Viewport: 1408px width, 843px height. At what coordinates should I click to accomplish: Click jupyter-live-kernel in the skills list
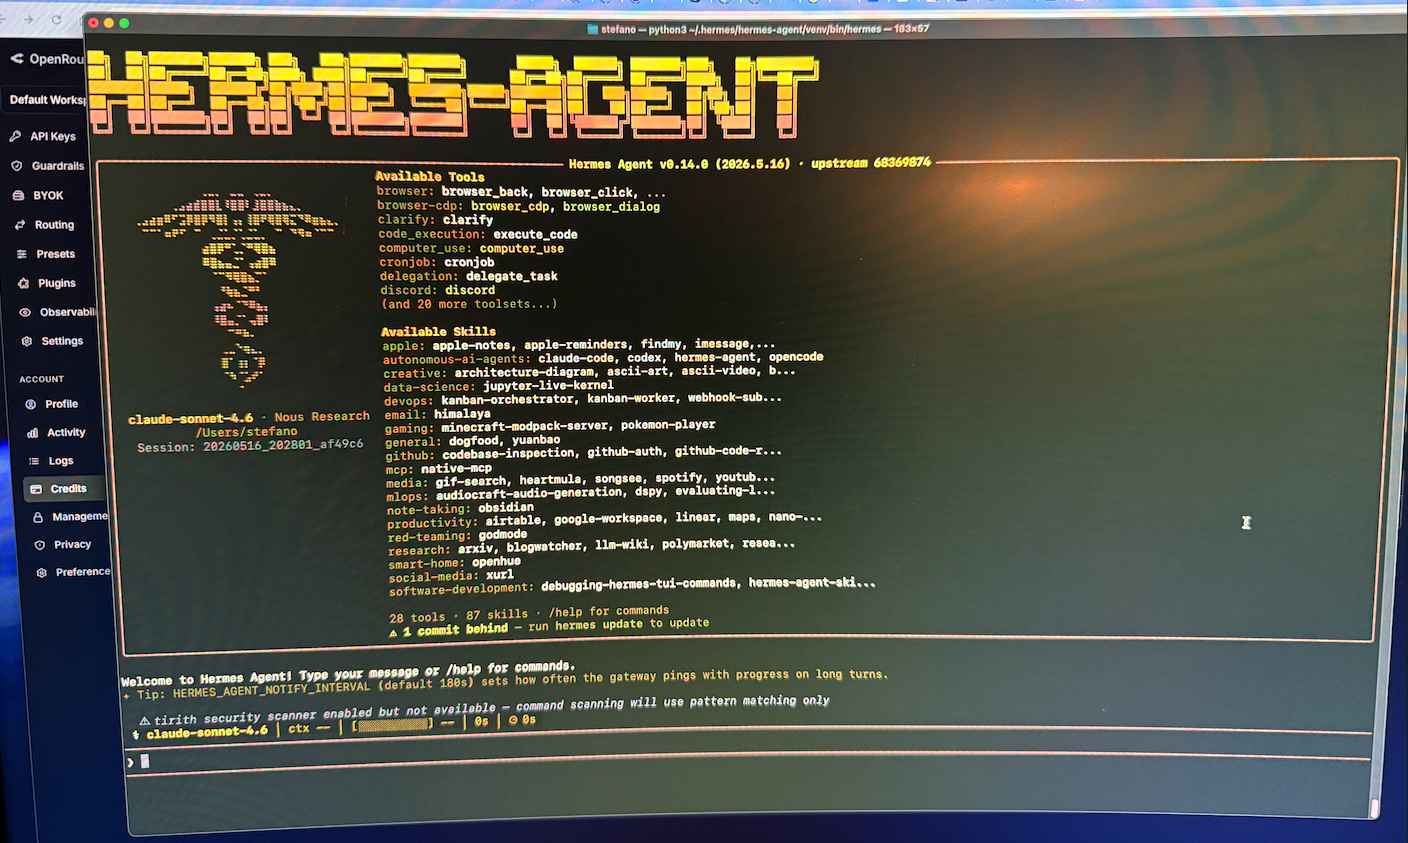[548, 385]
